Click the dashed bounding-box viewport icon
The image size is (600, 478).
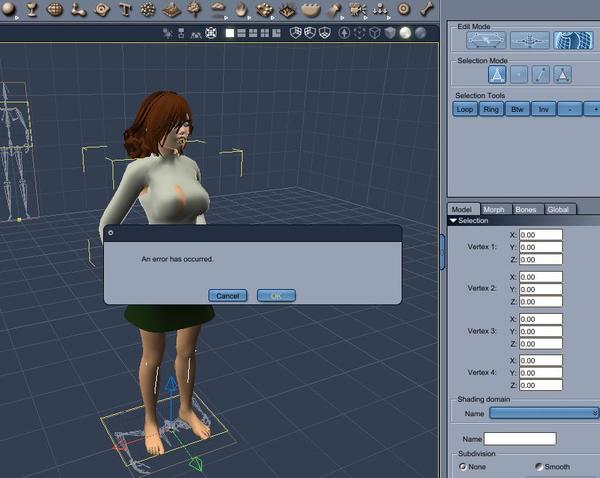pos(359,33)
